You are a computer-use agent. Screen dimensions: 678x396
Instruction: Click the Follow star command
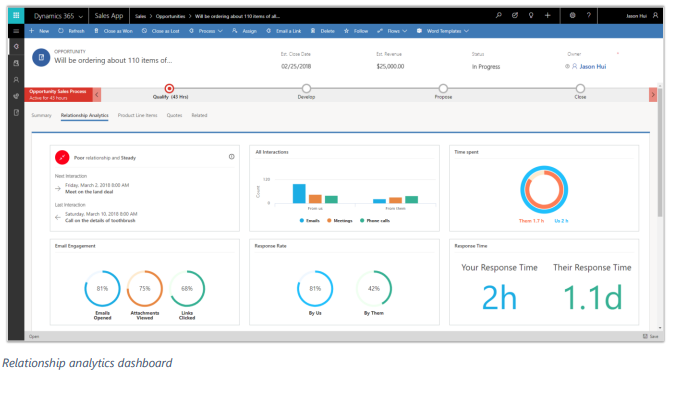[x=356, y=31]
